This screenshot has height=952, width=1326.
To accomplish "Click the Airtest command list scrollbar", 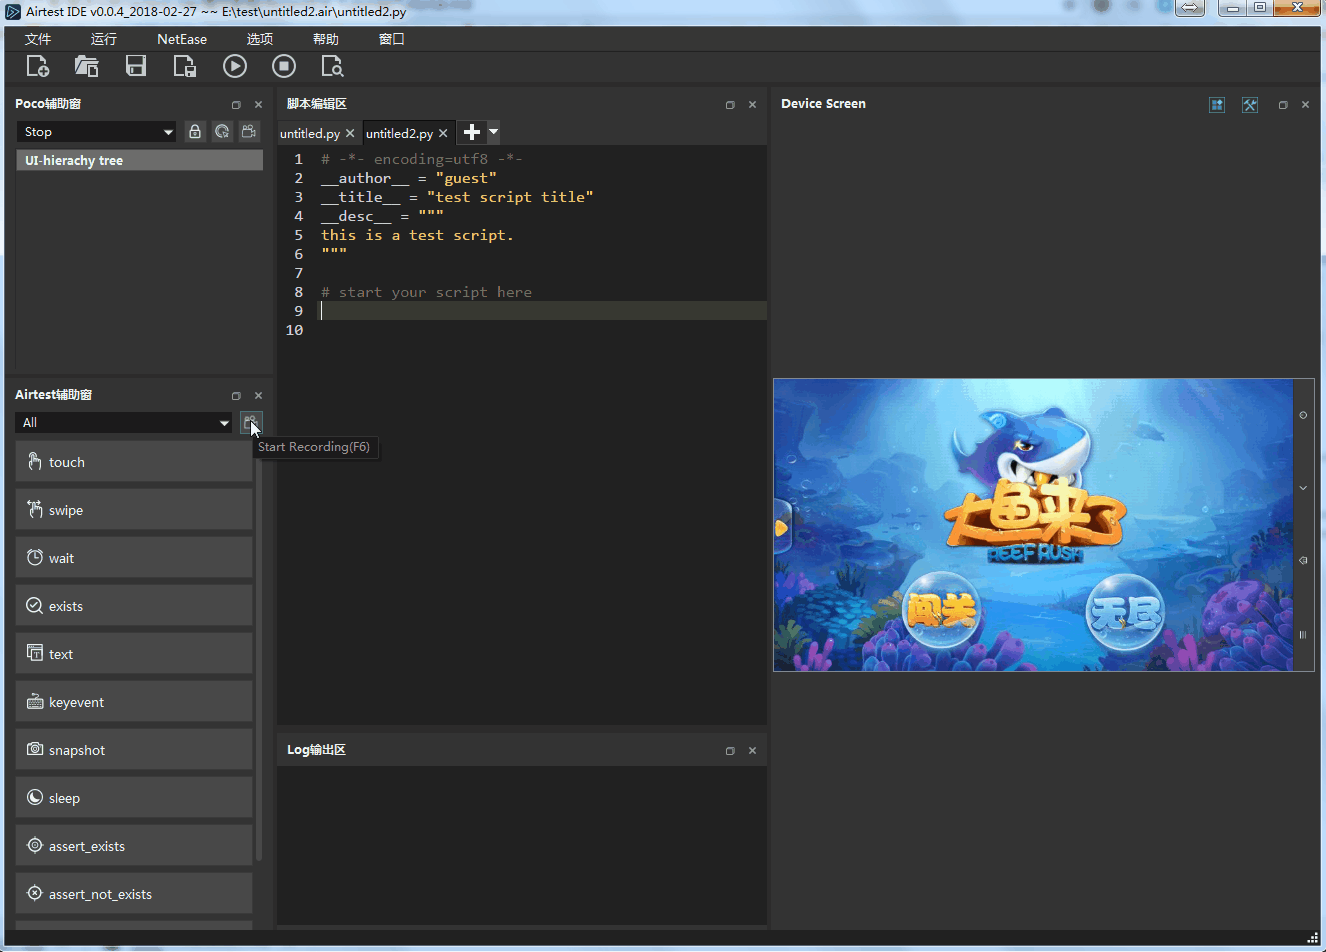I will click(259, 650).
